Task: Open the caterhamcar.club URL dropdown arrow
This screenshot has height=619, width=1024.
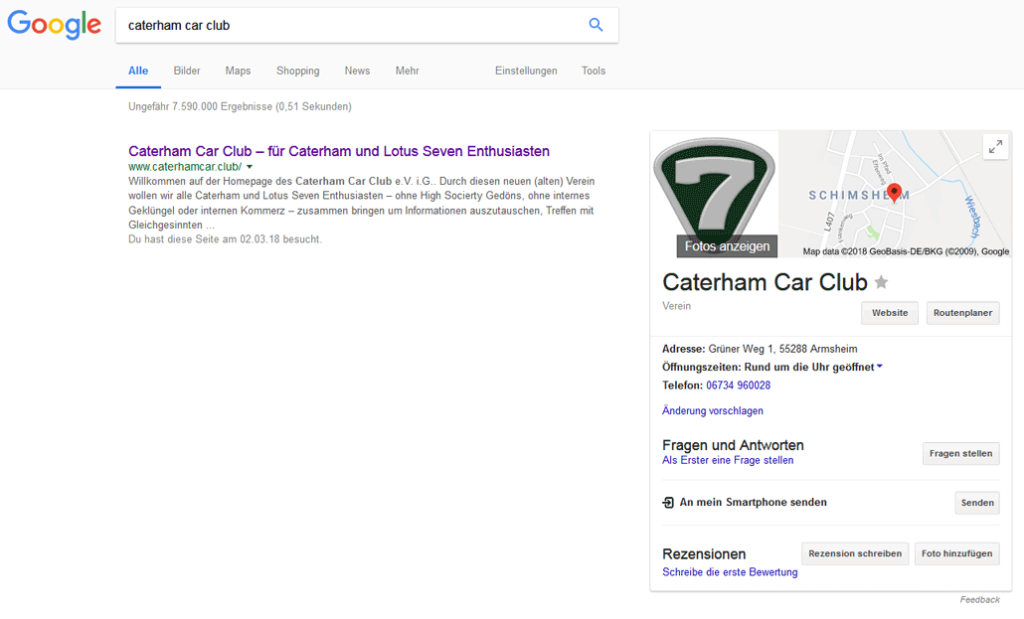Action: 249,167
